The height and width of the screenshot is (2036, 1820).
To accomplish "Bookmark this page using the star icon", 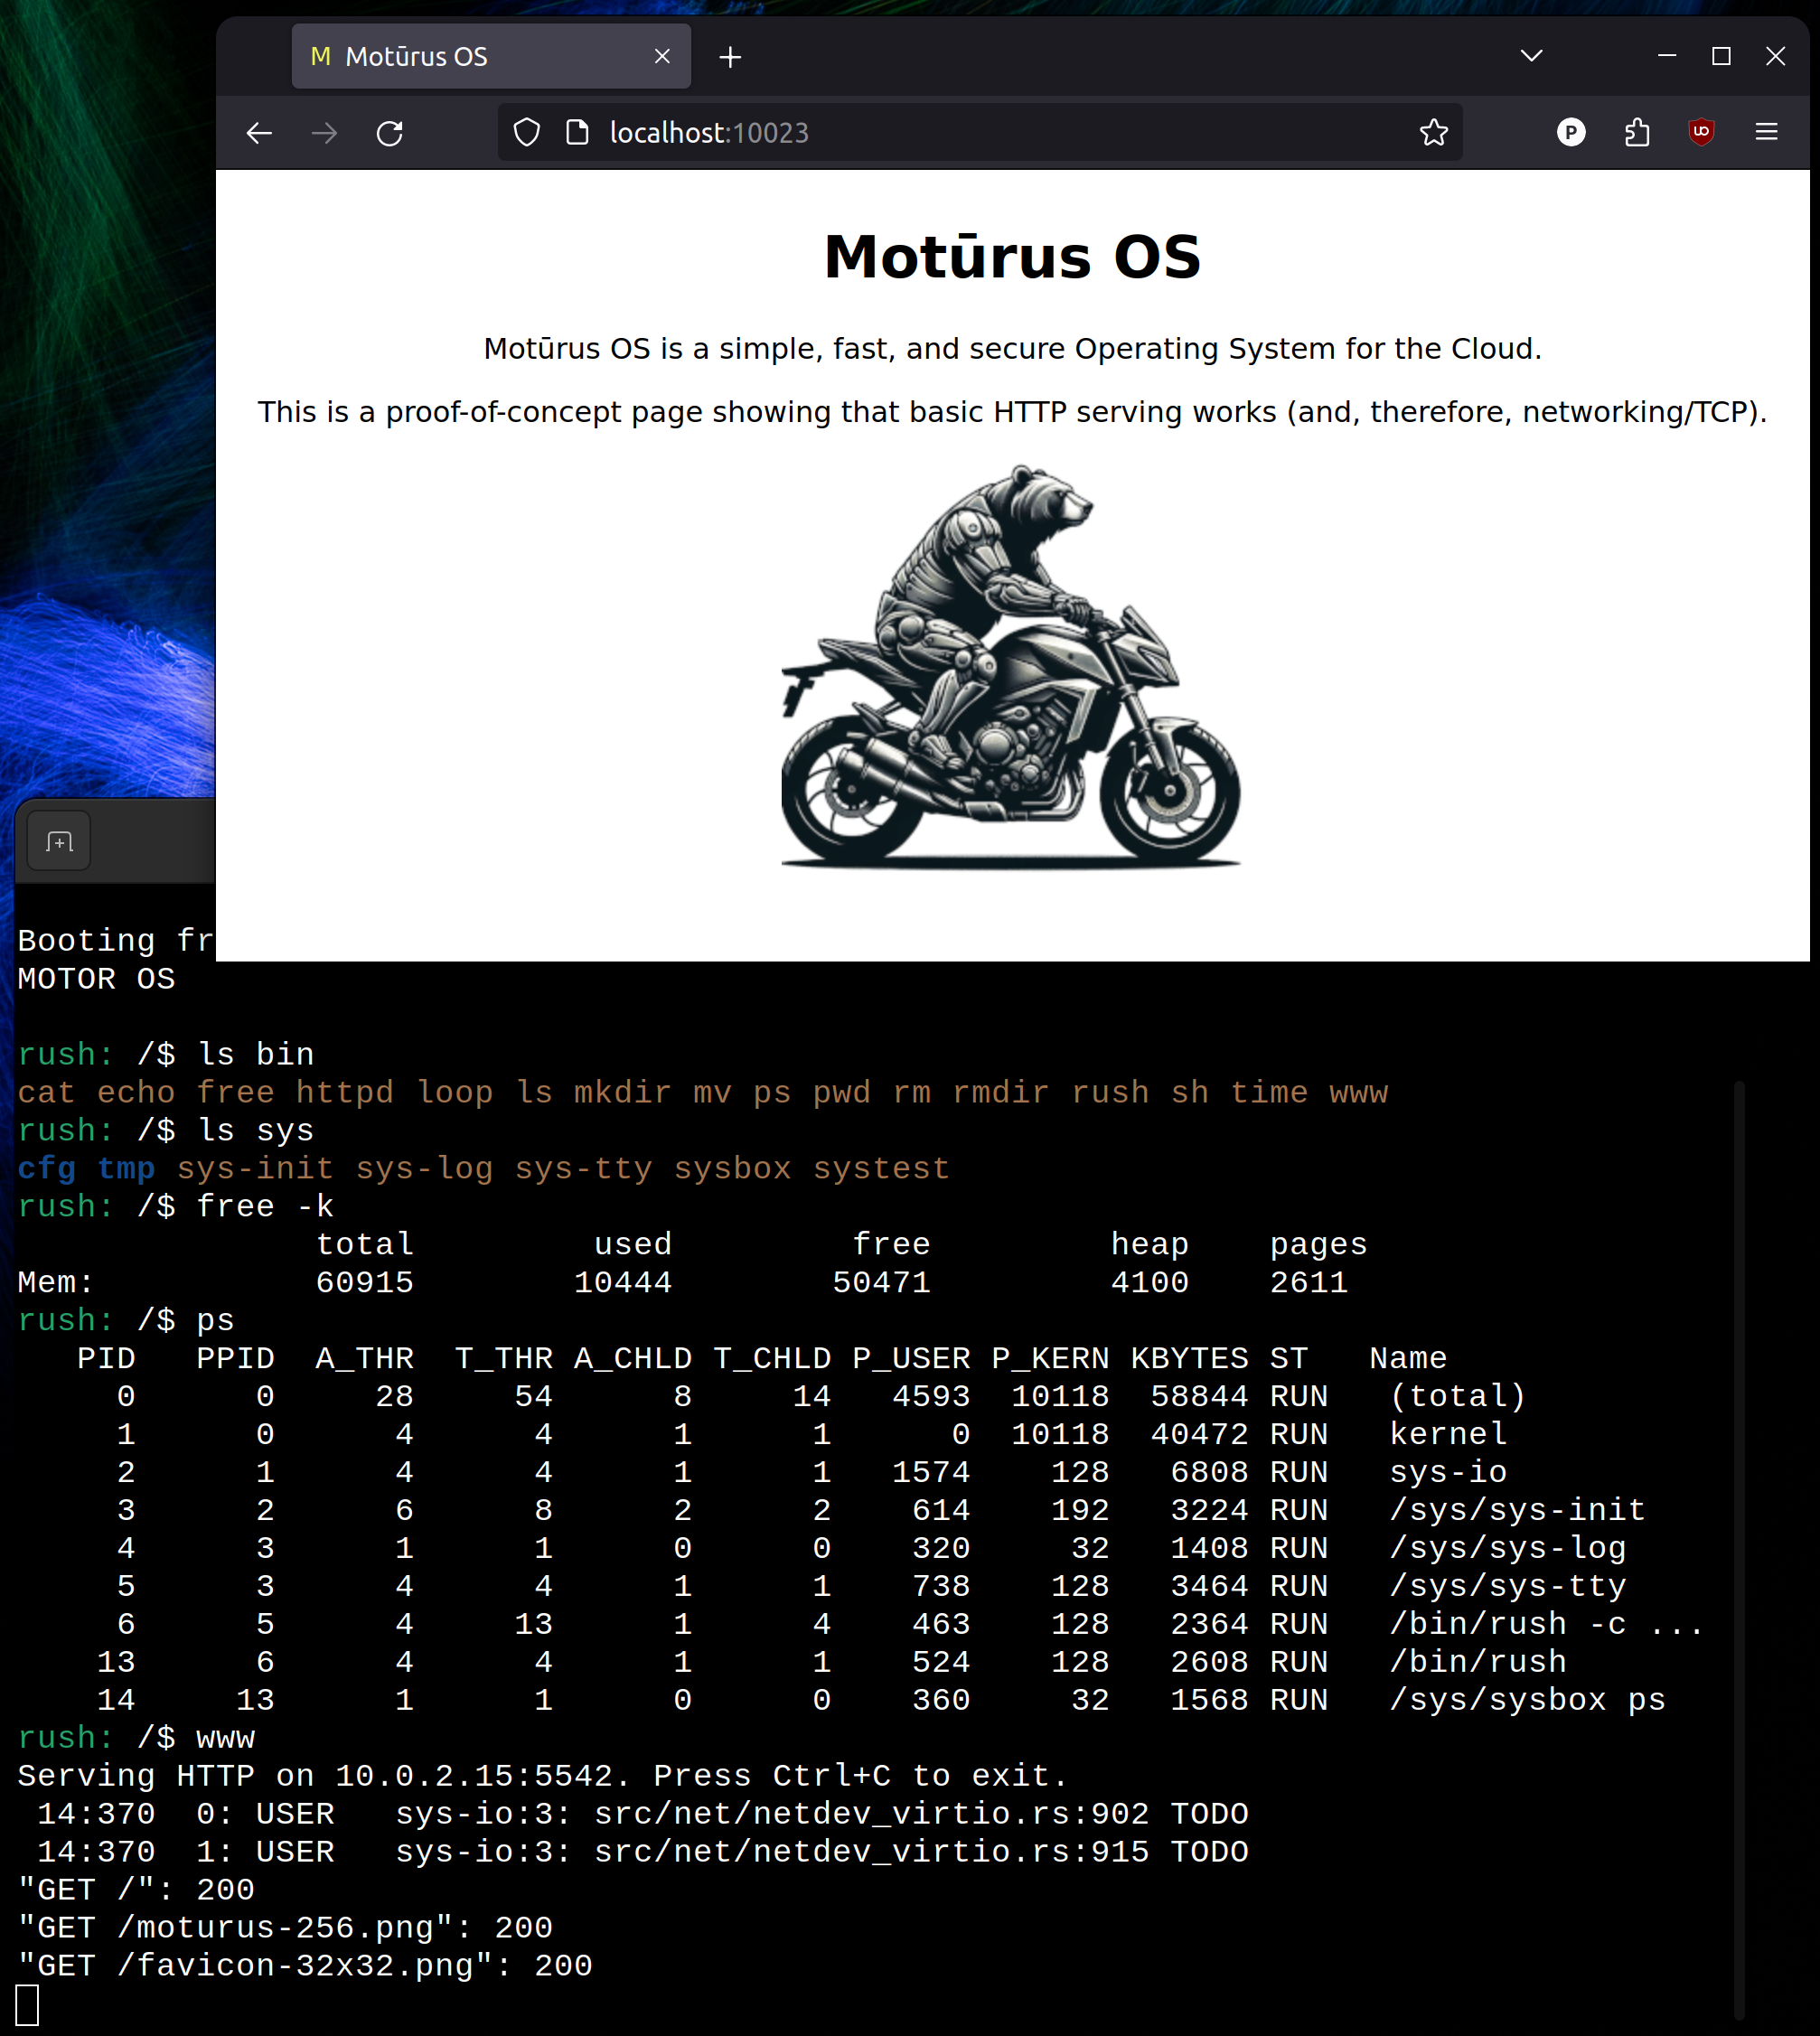I will [x=1436, y=131].
